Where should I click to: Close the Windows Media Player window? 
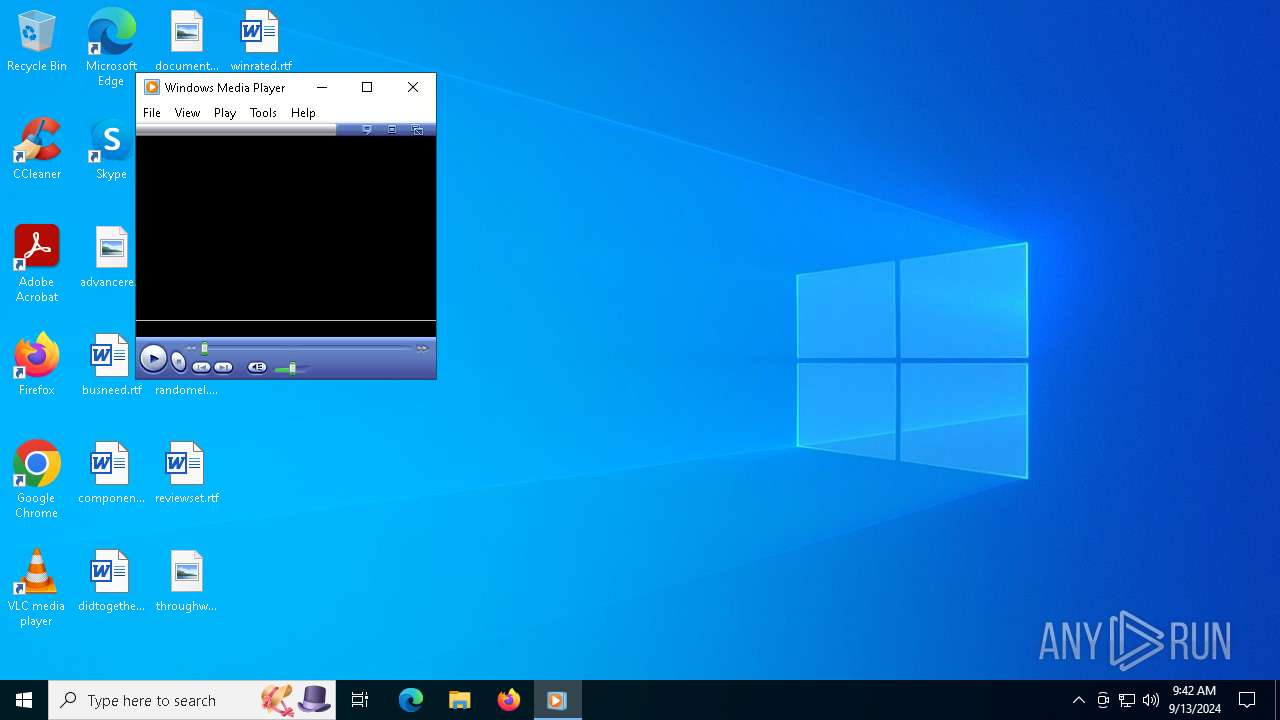[413, 87]
